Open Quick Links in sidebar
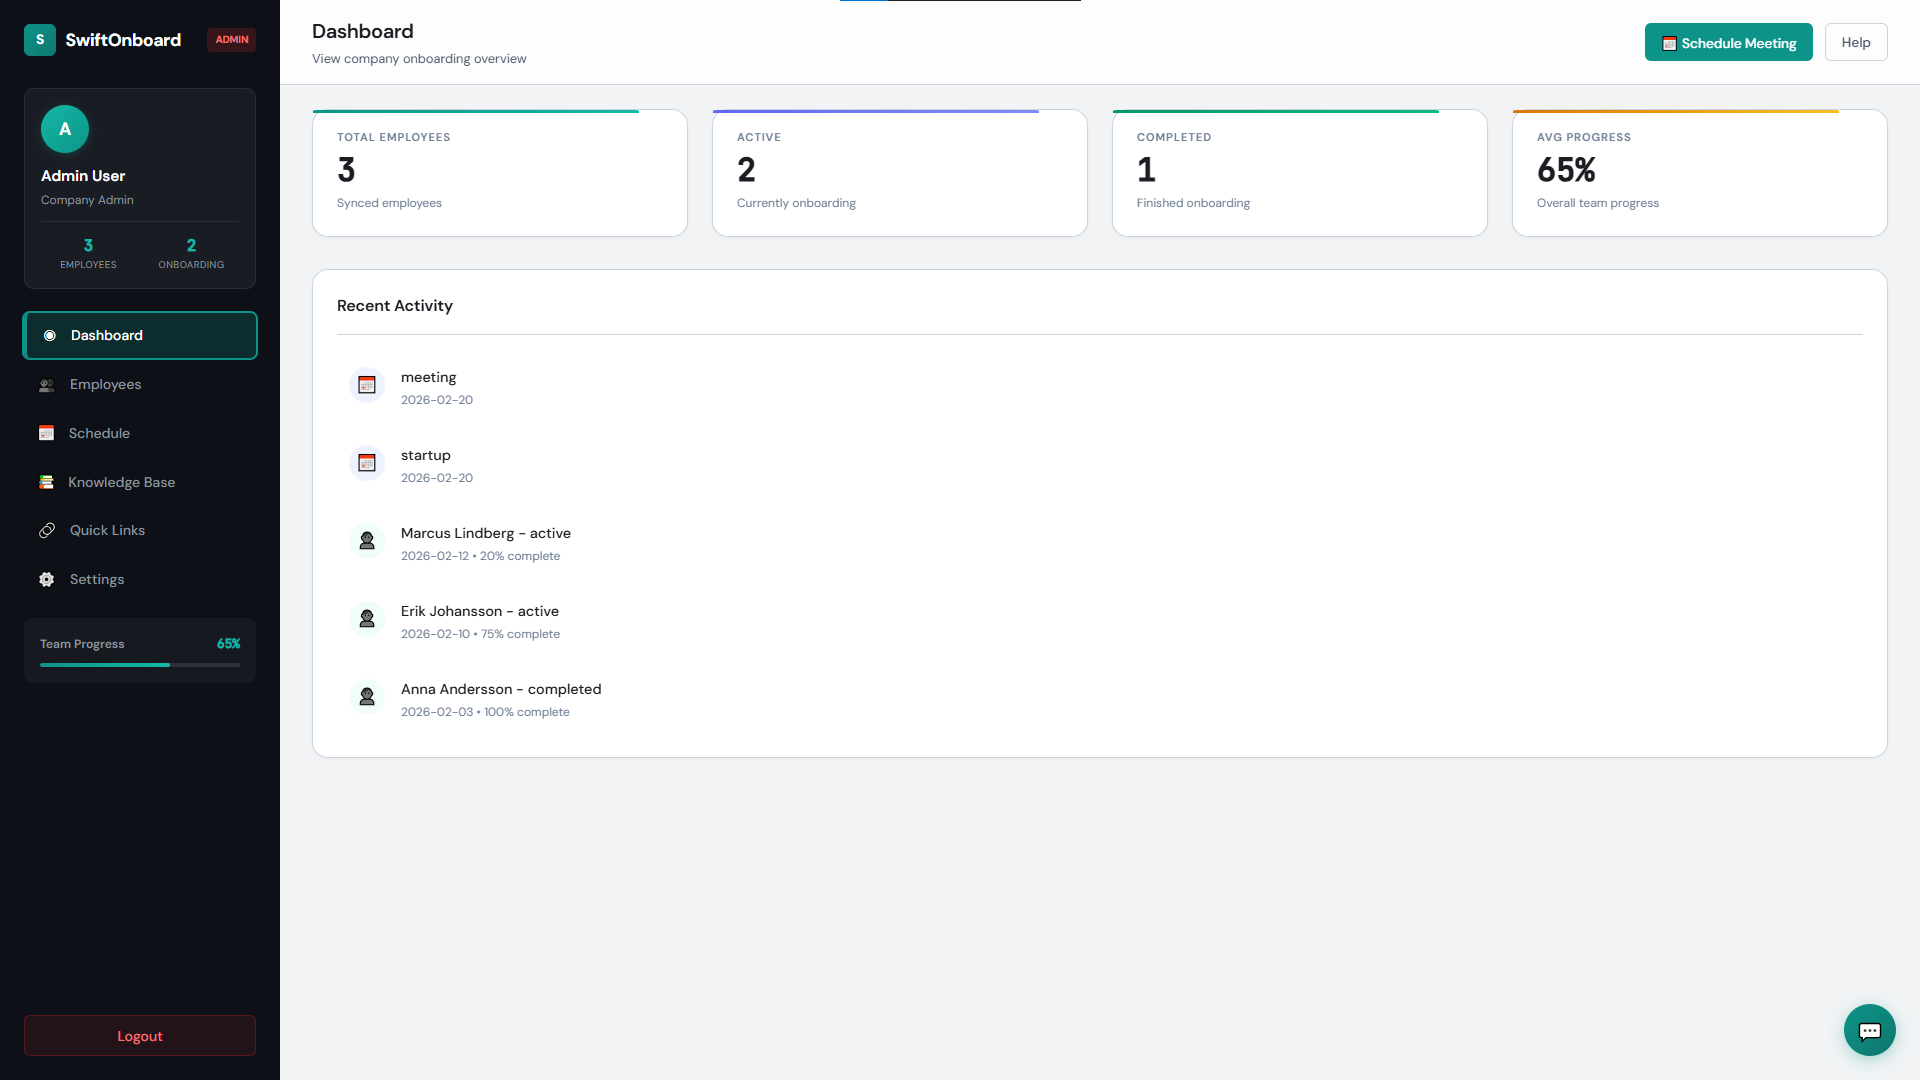1920x1080 pixels. [107, 530]
